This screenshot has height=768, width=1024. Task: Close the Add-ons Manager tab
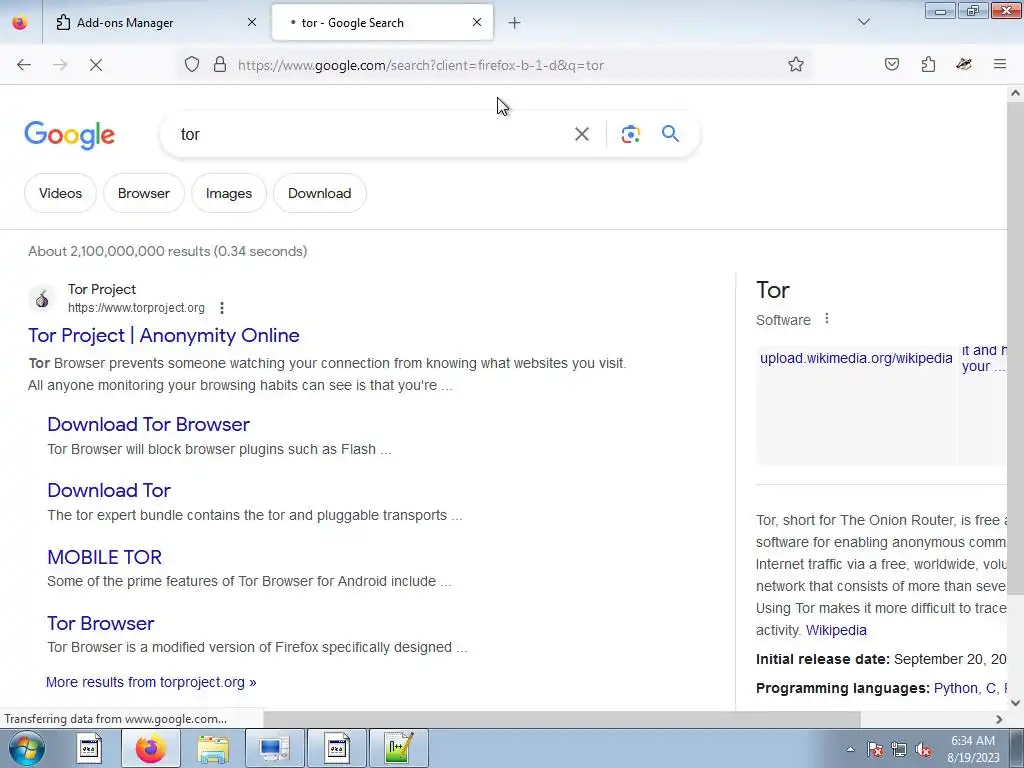coord(252,22)
